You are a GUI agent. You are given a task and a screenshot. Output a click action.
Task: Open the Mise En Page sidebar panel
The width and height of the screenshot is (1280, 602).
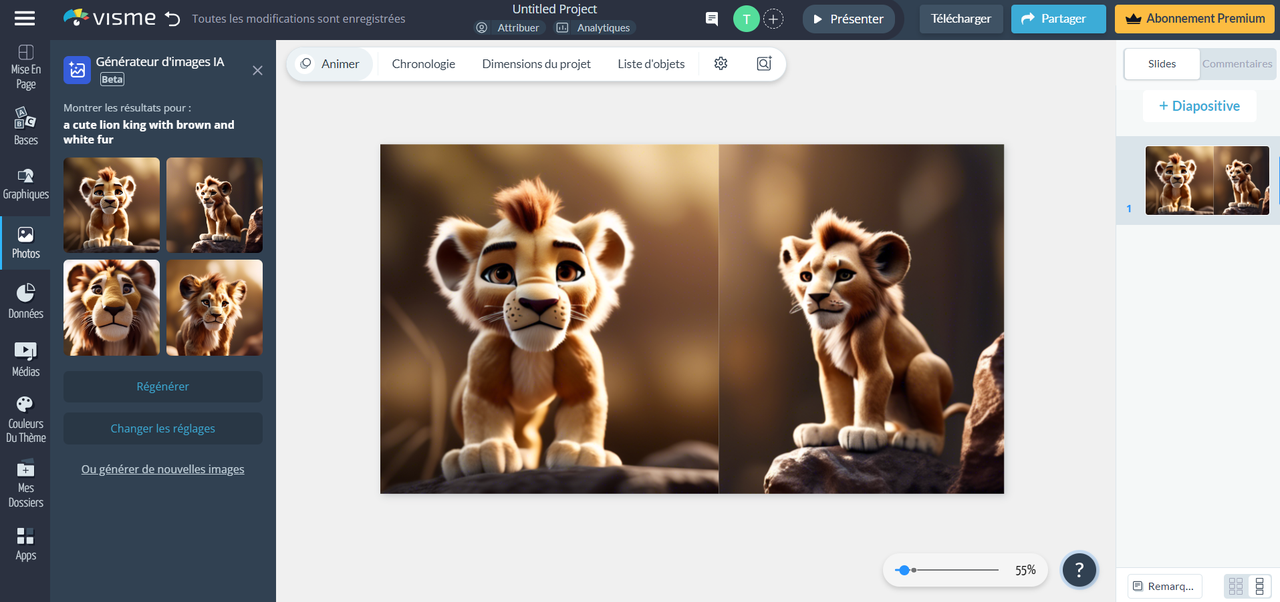pos(25,67)
